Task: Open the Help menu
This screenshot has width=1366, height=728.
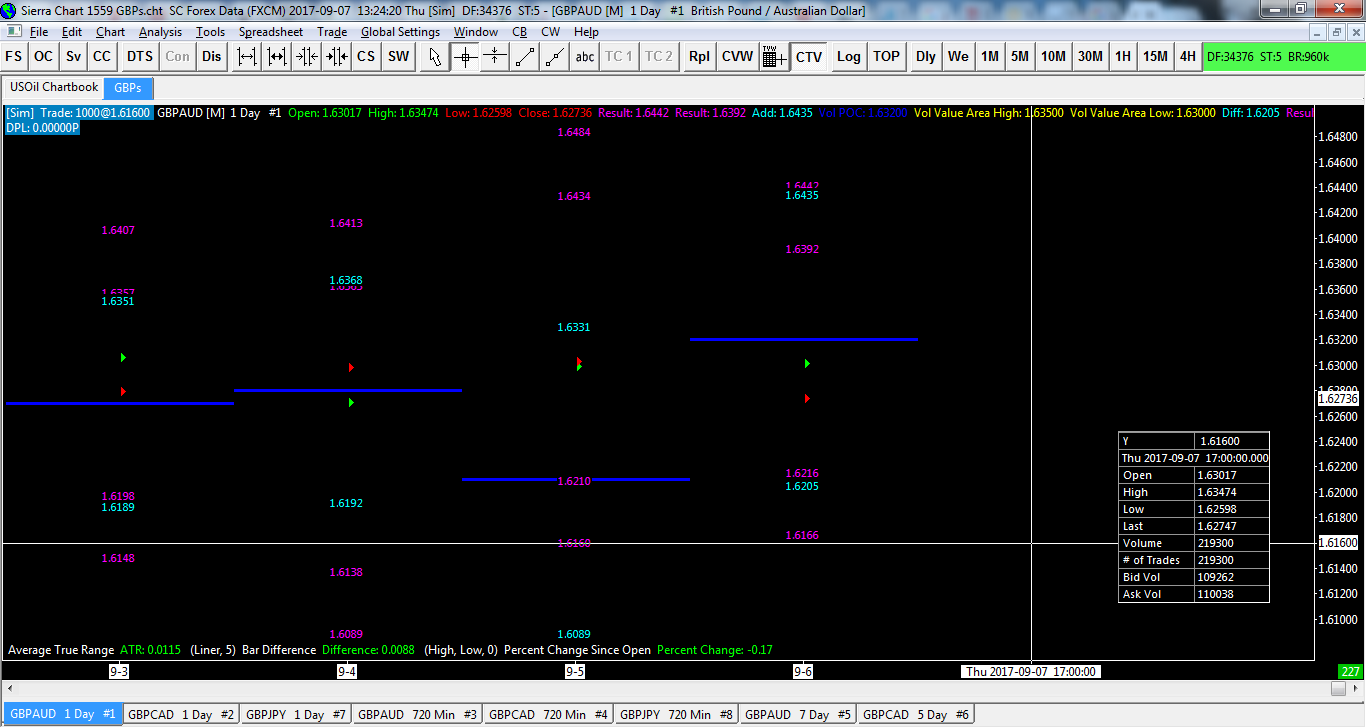Action: (587, 32)
